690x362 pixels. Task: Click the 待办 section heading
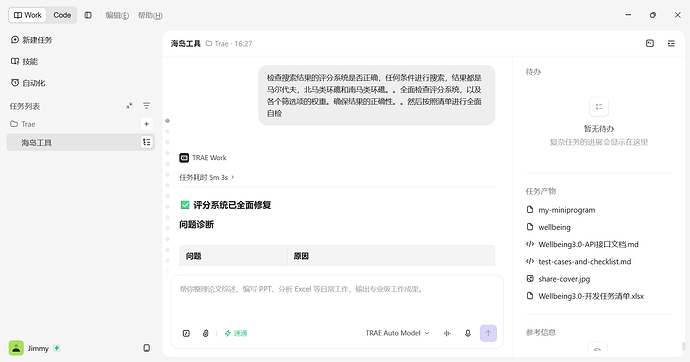click(x=533, y=72)
